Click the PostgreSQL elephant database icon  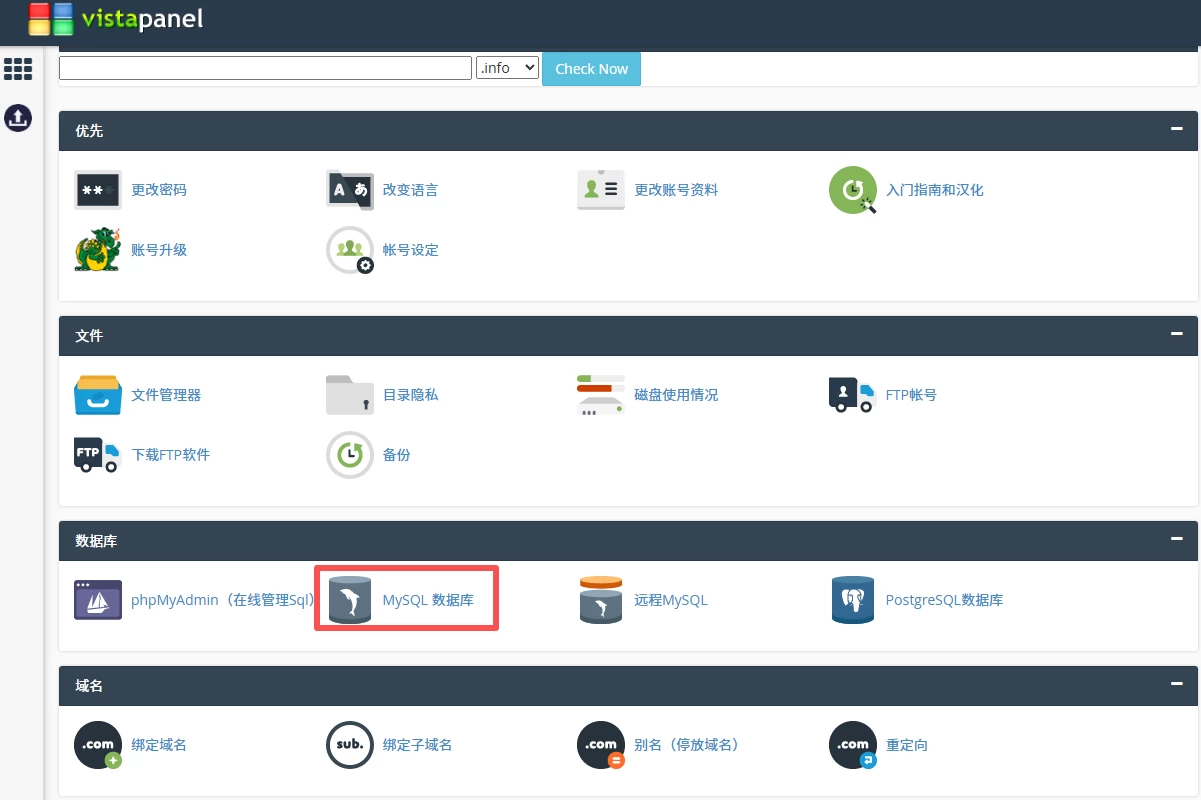852,600
